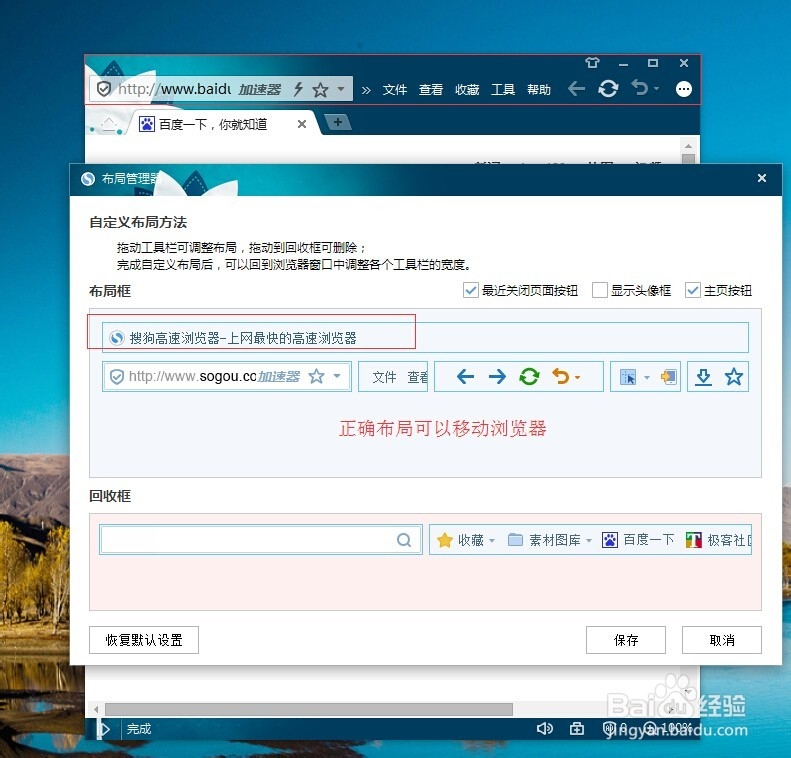Expand the double-chevron overflow next to address bar
791x758 pixels.
coord(366,90)
